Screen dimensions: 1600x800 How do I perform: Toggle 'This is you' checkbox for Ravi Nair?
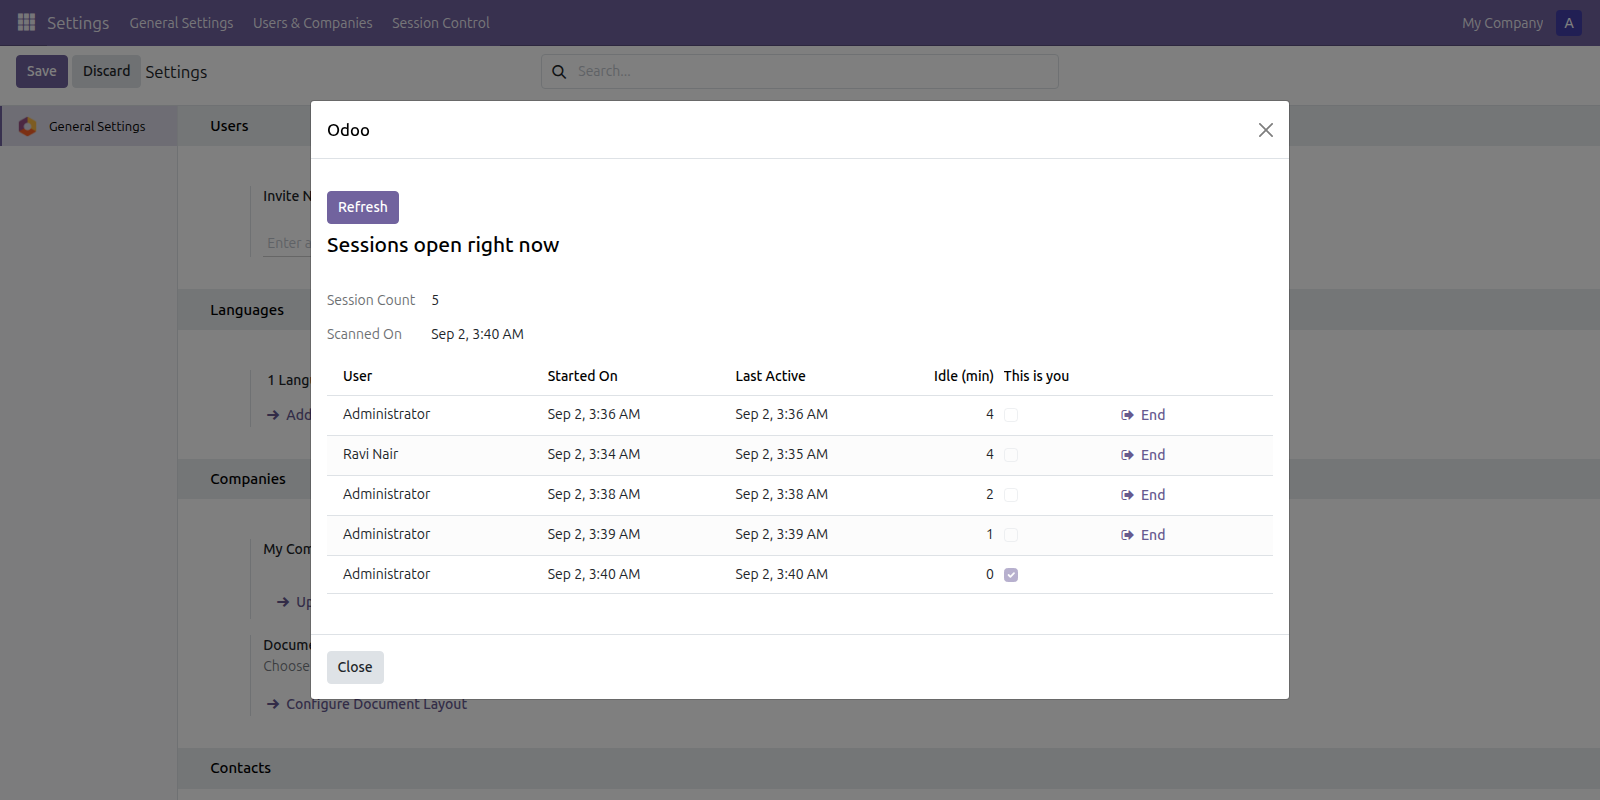[1011, 455]
